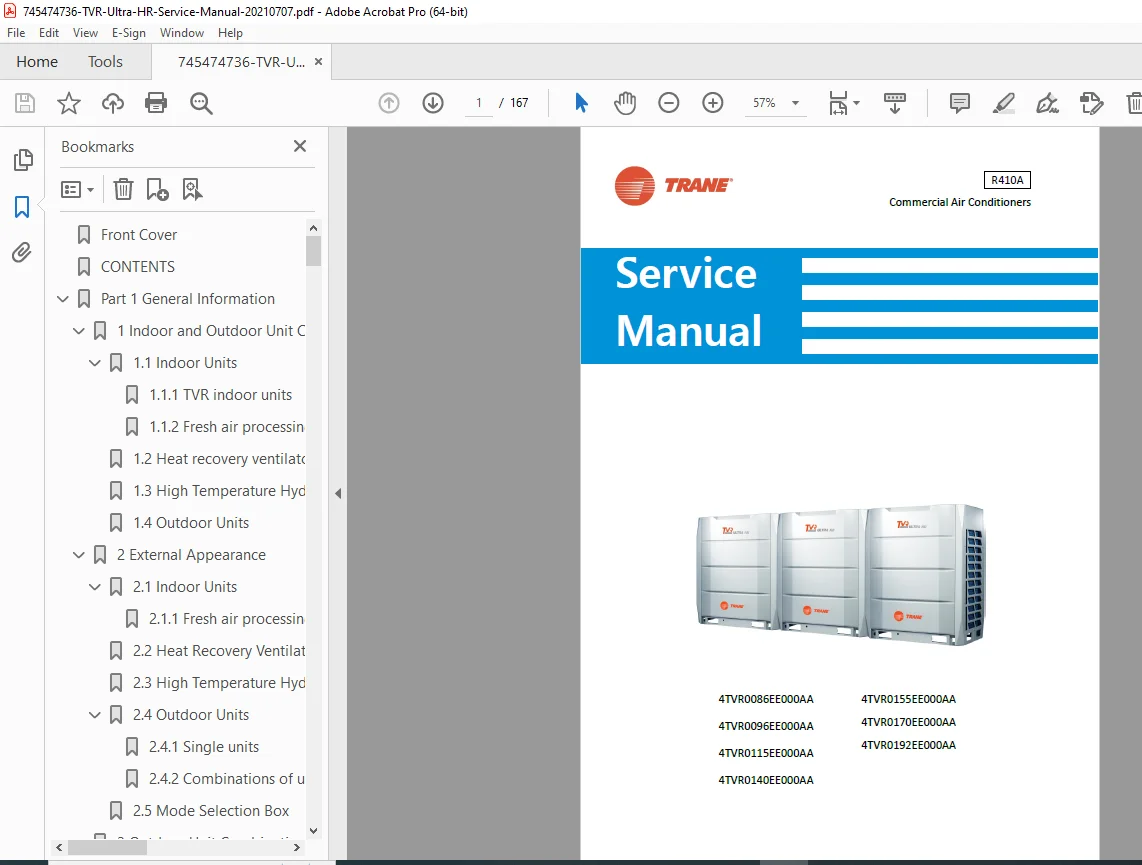Find current bookmark icon
The height and width of the screenshot is (865, 1142).
point(192,189)
